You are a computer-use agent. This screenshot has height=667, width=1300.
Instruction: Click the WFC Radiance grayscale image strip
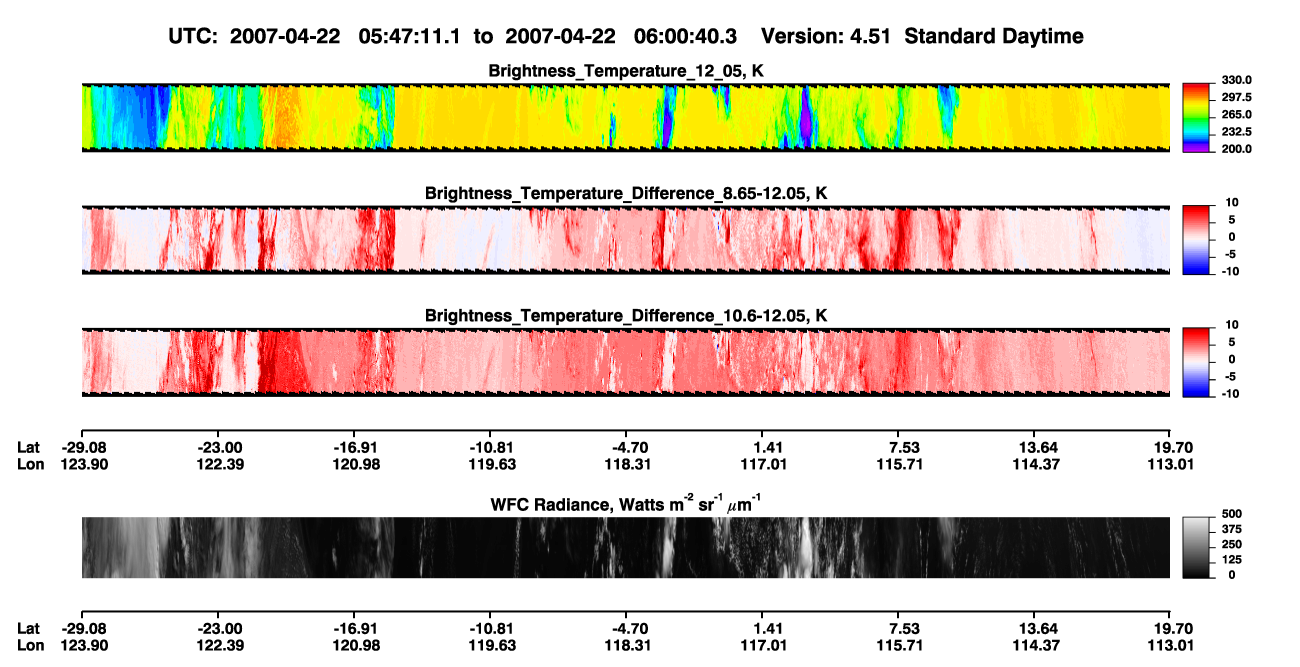coord(626,548)
